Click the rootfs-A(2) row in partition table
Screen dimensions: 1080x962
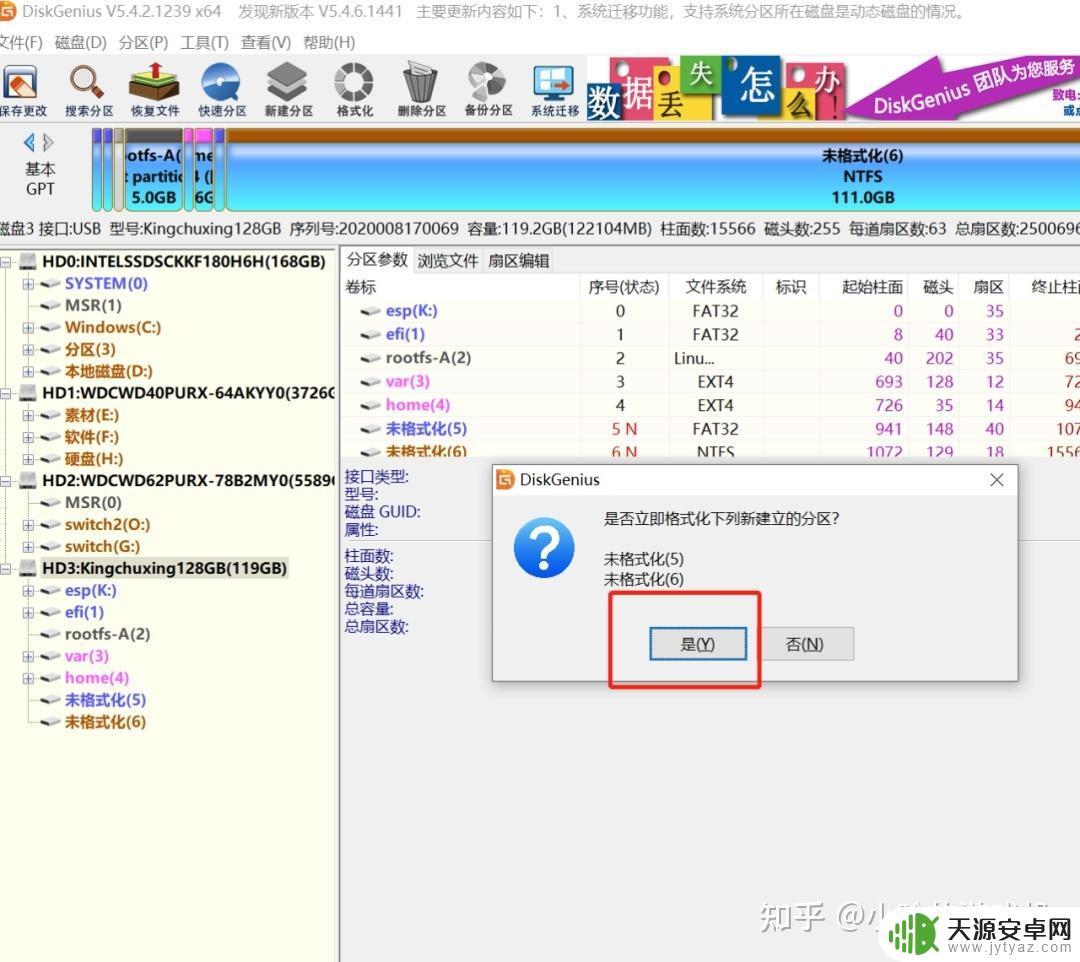pos(709,358)
